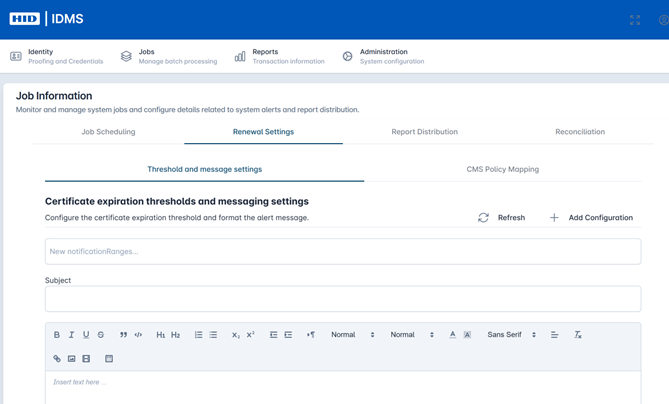Screen dimensions: 669x404
Task: Clear text formatting
Action: tap(577, 335)
